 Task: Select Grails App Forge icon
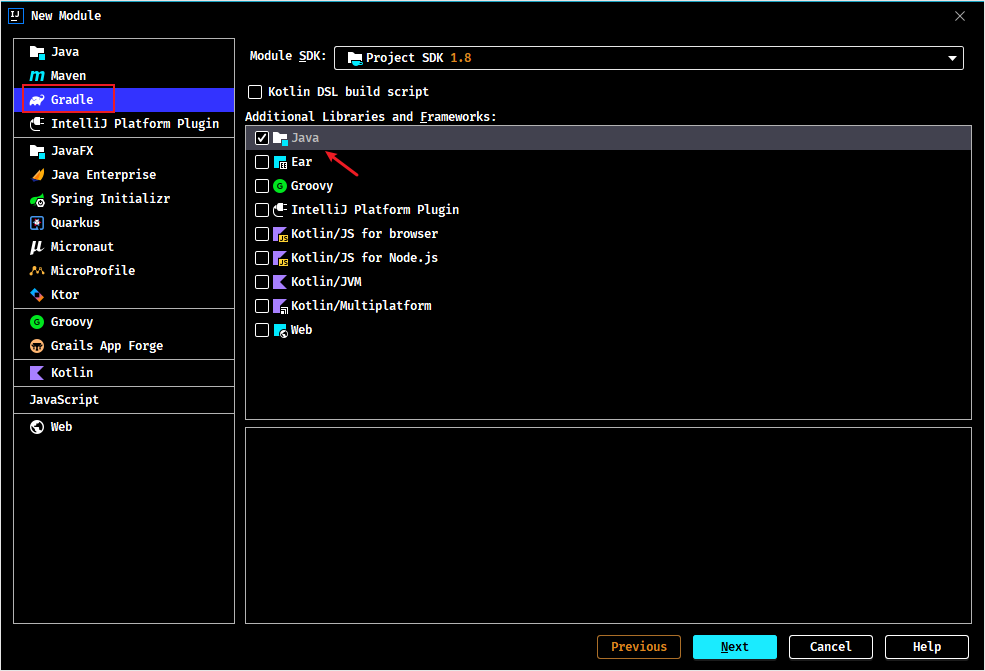[37, 346]
